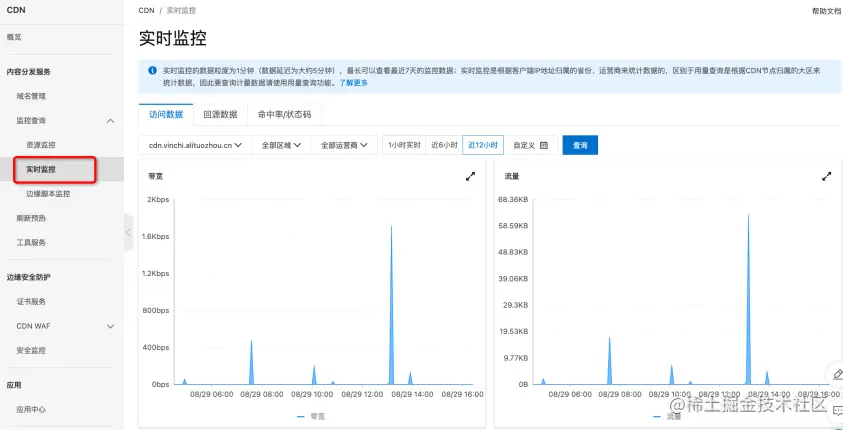Expand the 流量 chart to fullscreen
Viewport: 843px width, 430px height.
[827, 176]
